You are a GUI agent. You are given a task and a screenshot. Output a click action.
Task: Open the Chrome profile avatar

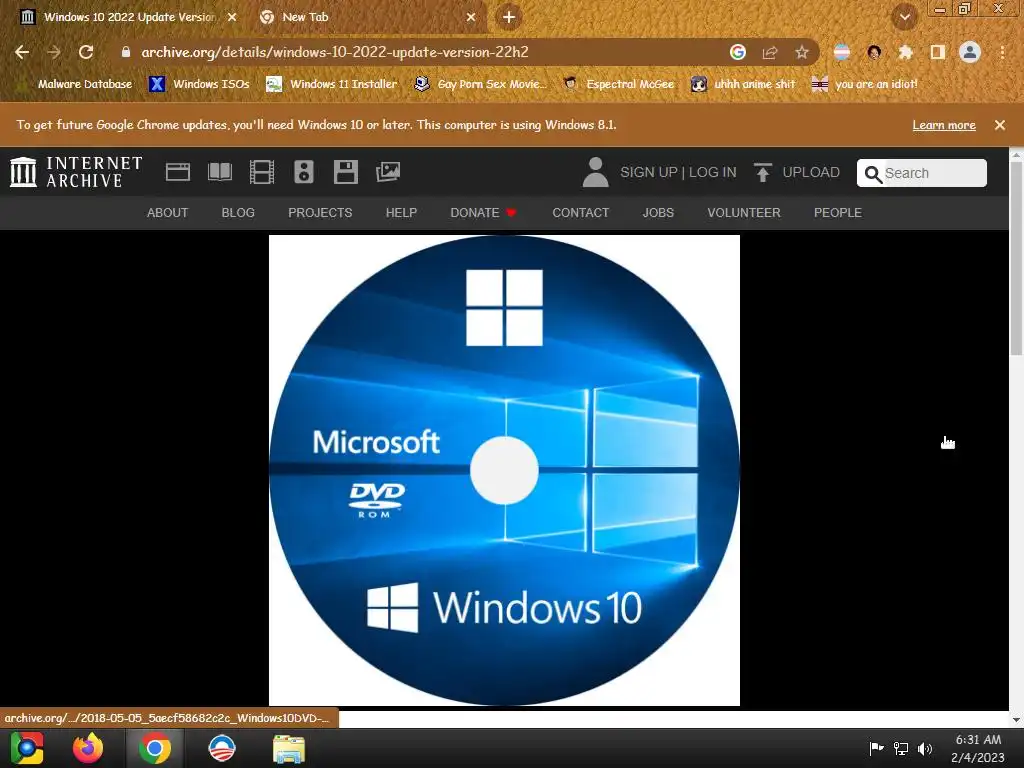970,52
